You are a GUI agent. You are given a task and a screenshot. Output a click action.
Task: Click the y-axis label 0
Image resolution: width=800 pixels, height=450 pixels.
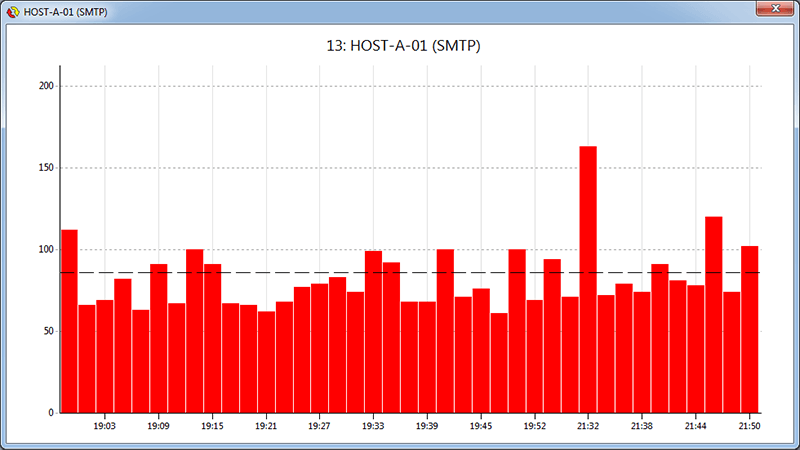pos(51,412)
